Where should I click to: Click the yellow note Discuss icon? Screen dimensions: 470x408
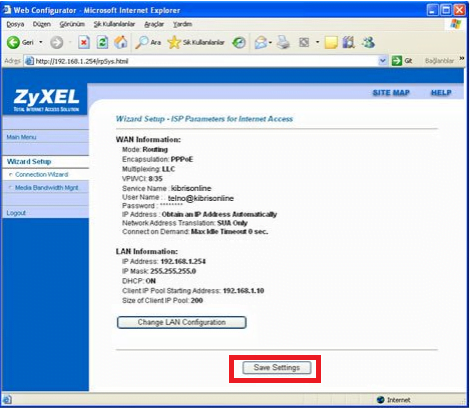[x=331, y=42]
